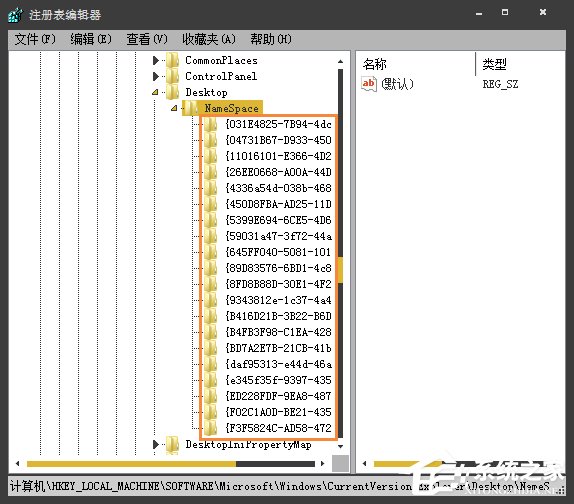574x504 pixels.
Task: Click folder icon of {11016101-E366-4D2 key
Action: tap(210, 156)
